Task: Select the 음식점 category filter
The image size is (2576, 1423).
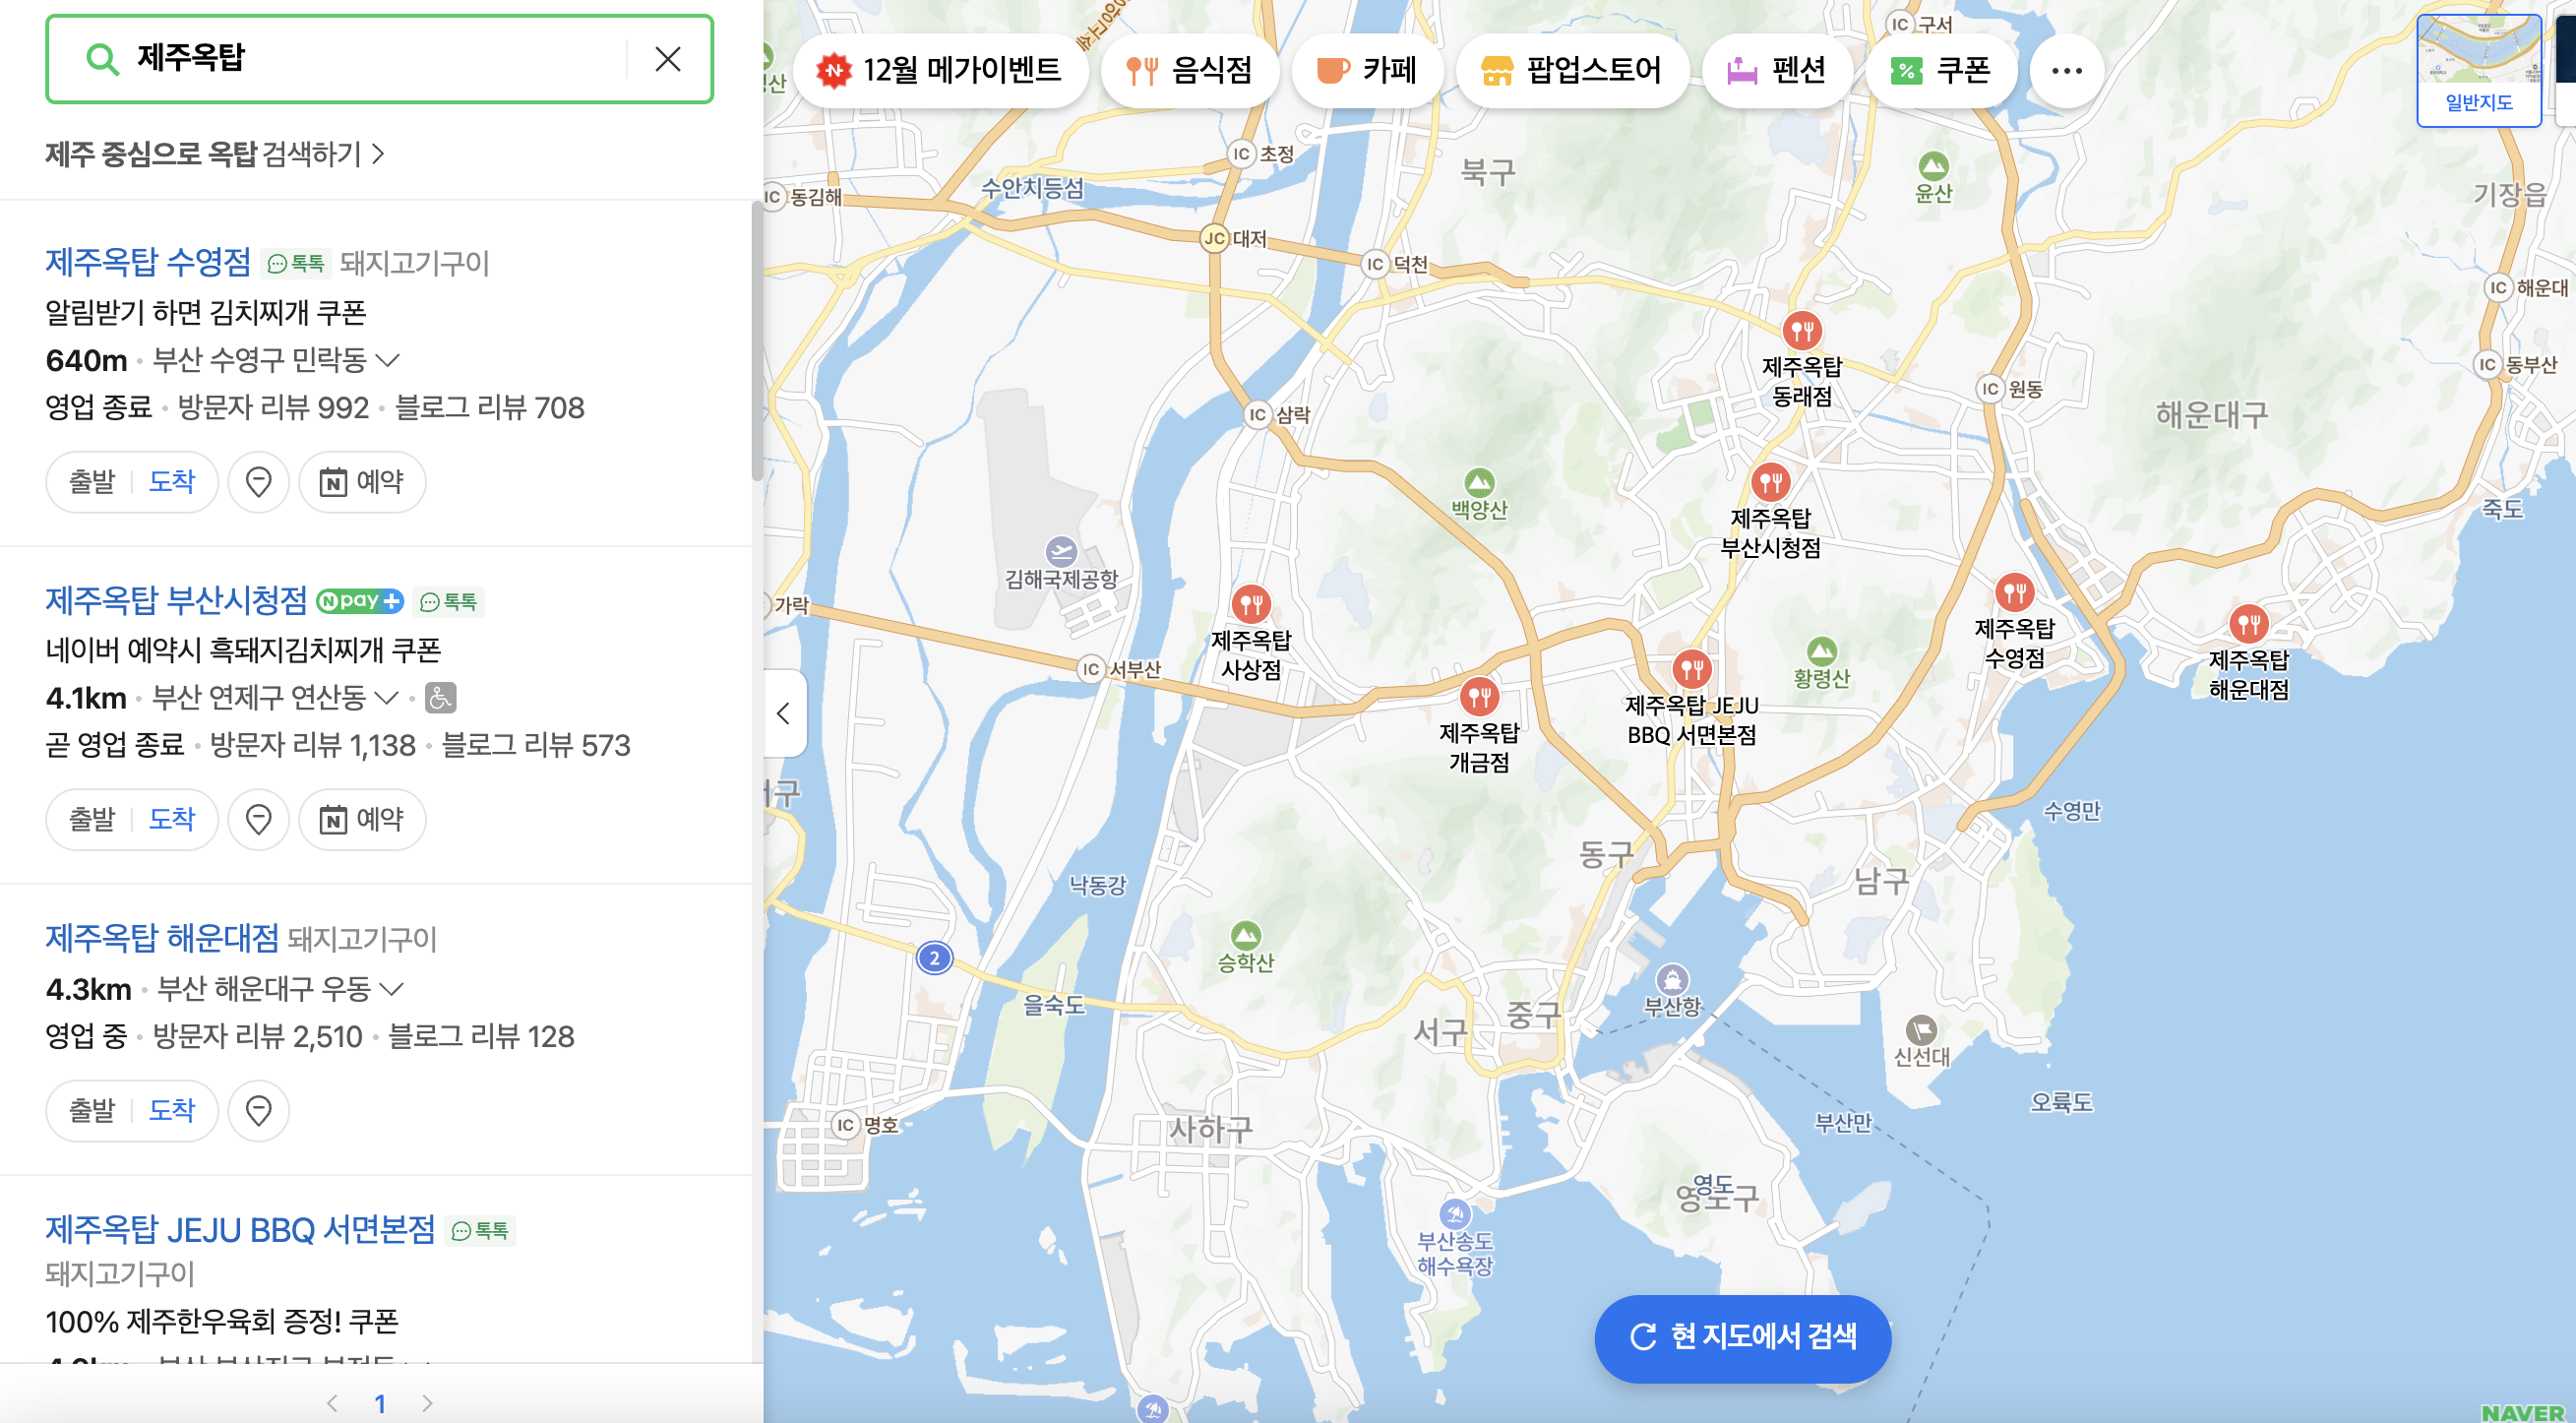Action: pyautogui.click(x=1190, y=70)
